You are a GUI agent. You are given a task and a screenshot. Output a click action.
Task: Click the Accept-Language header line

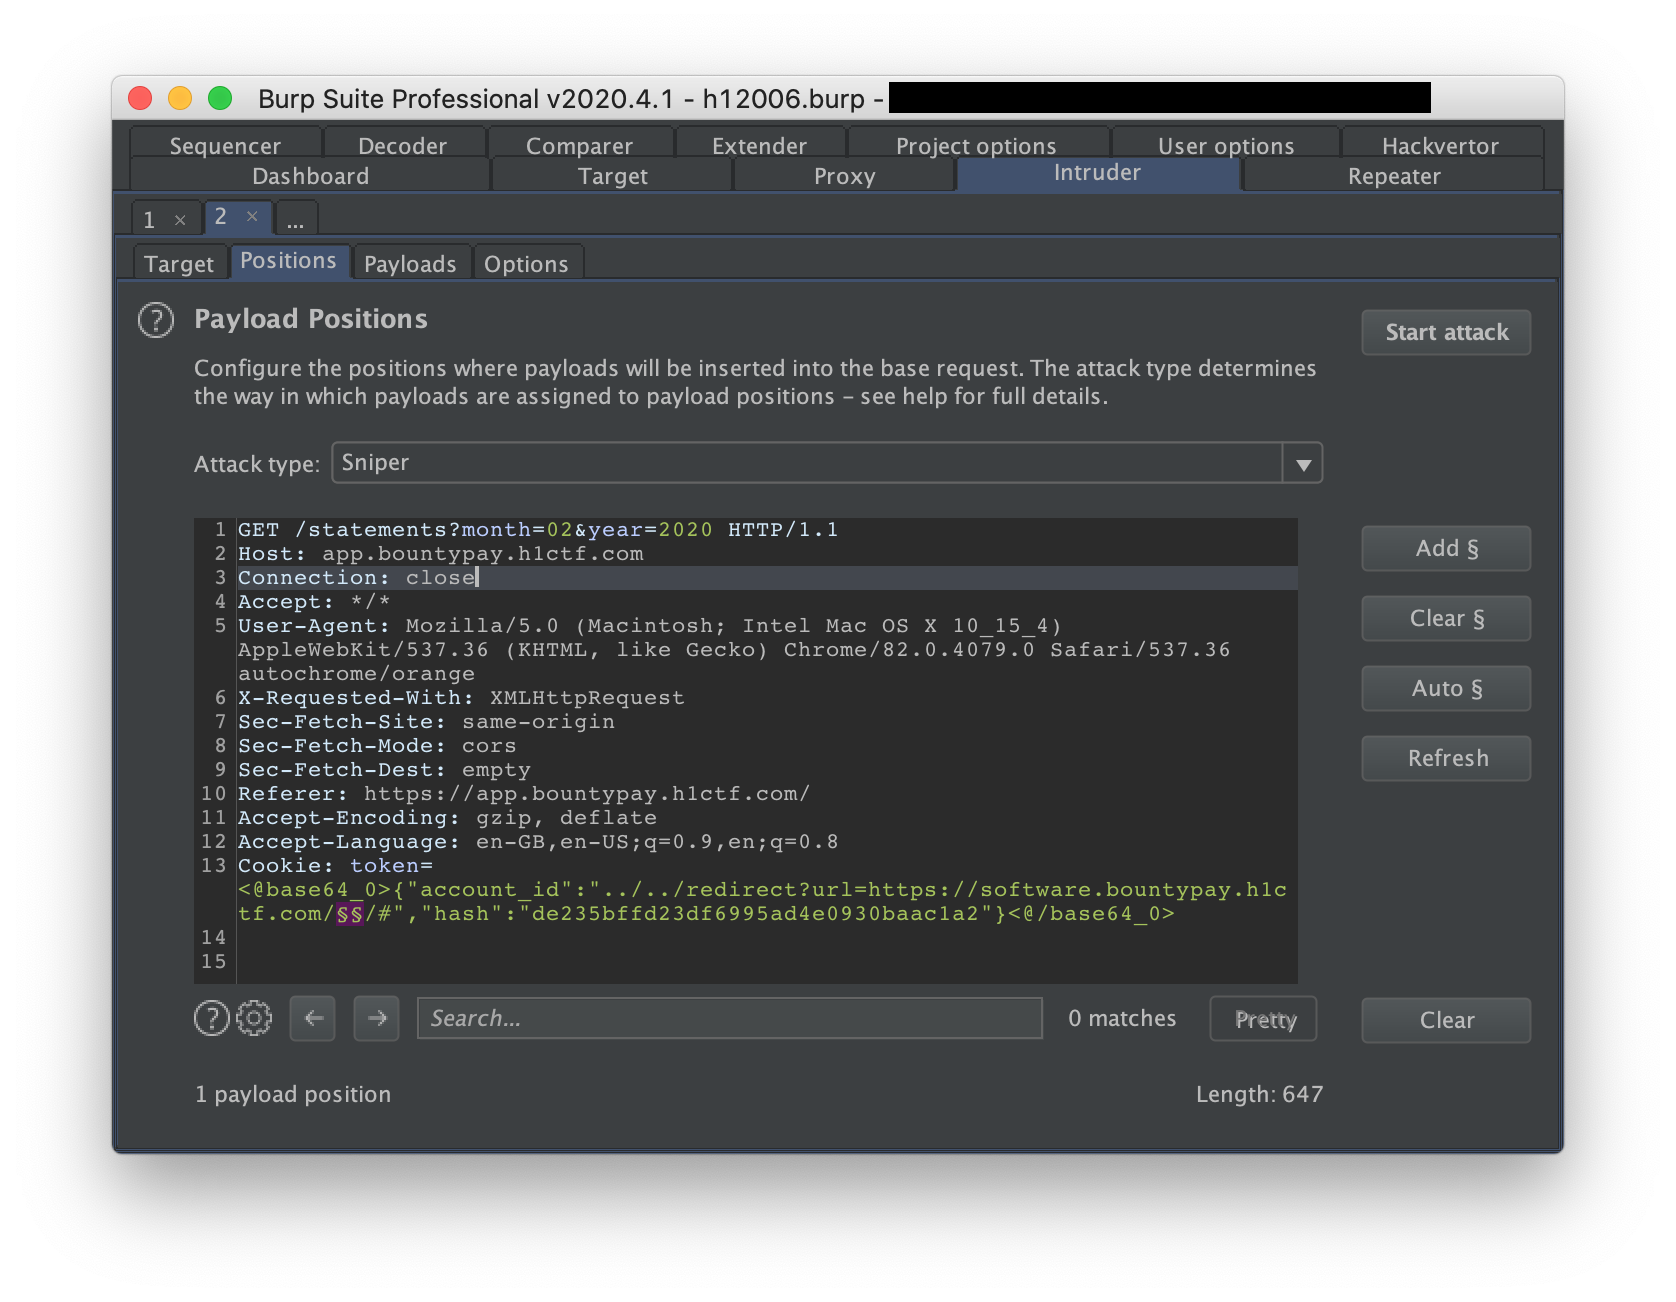[x=538, y=842]
